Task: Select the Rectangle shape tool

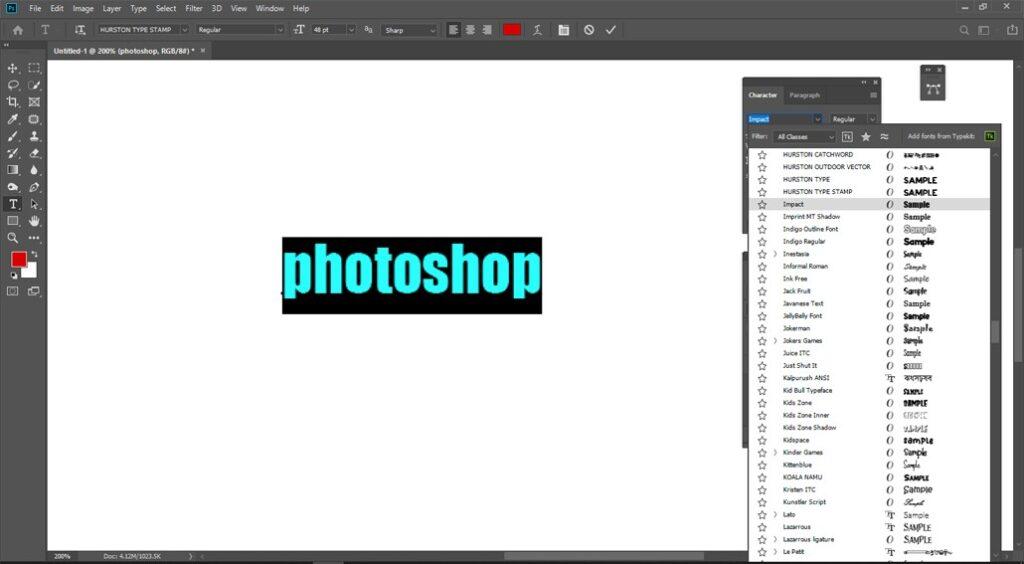Action: tap(12, 221)
